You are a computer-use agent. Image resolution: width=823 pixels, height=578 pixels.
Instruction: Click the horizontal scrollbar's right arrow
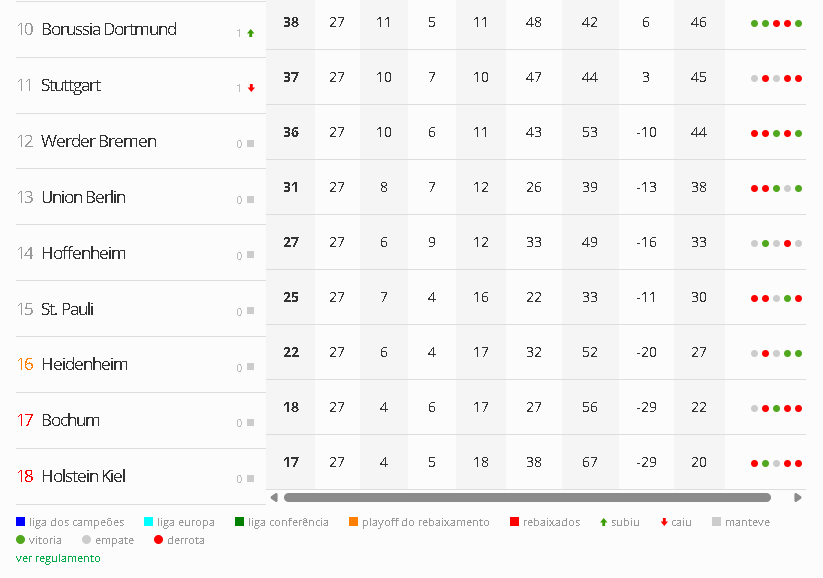(x=797, y=497)
